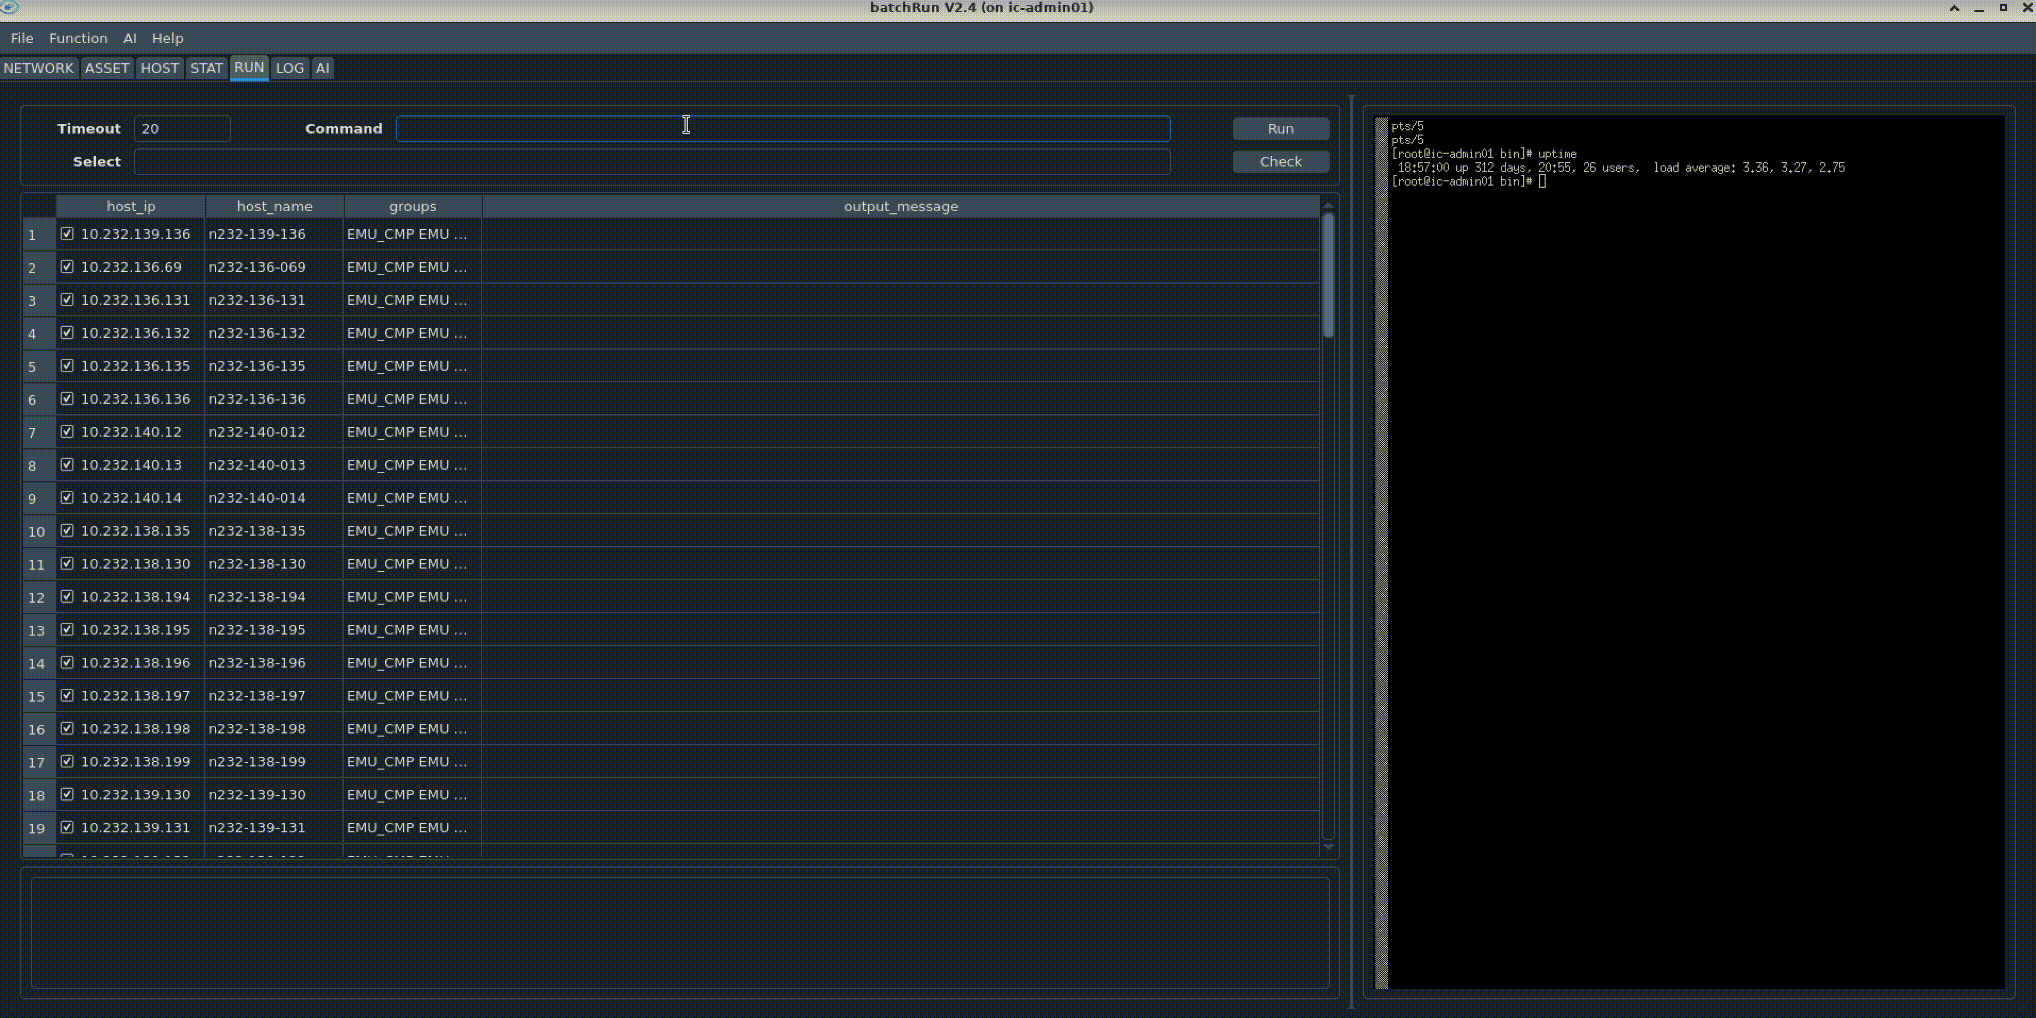Open the Function menu
The width and height of the screenshot is (2036, 1018).
78,38
